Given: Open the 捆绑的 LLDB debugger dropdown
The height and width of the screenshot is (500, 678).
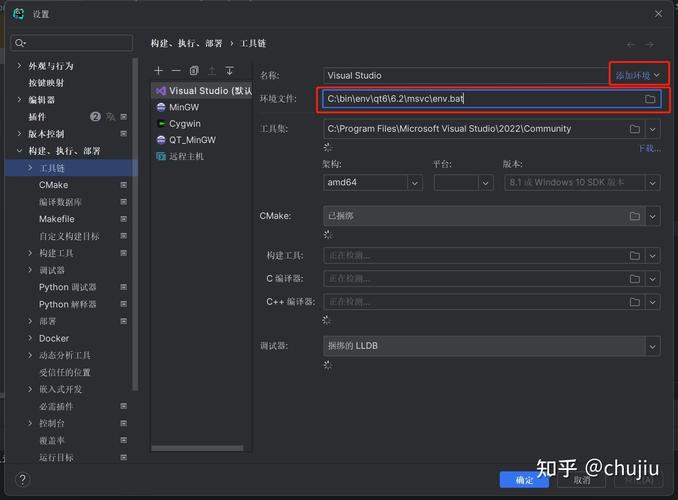Looking at the screenshot, I should point(652,346).
